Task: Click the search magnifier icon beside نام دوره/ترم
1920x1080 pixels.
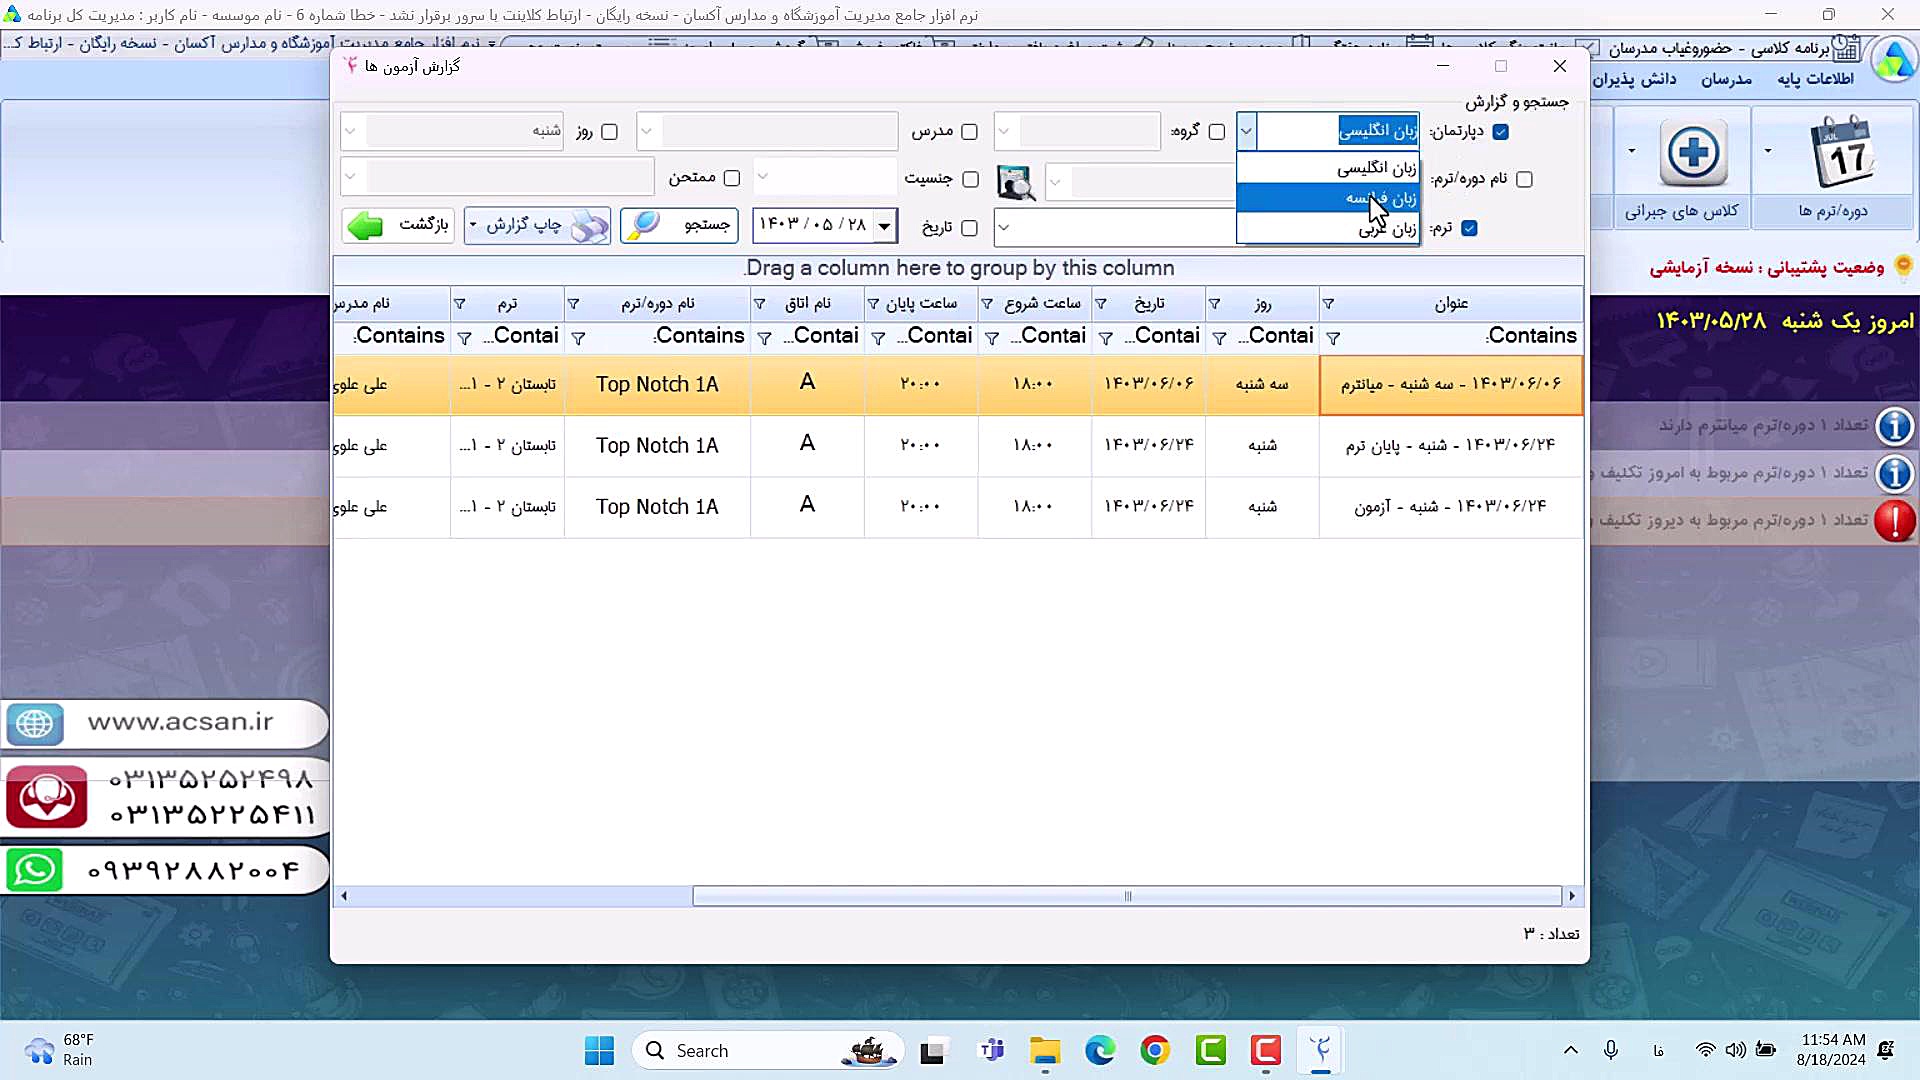Action: click(x=1016, y=181)
